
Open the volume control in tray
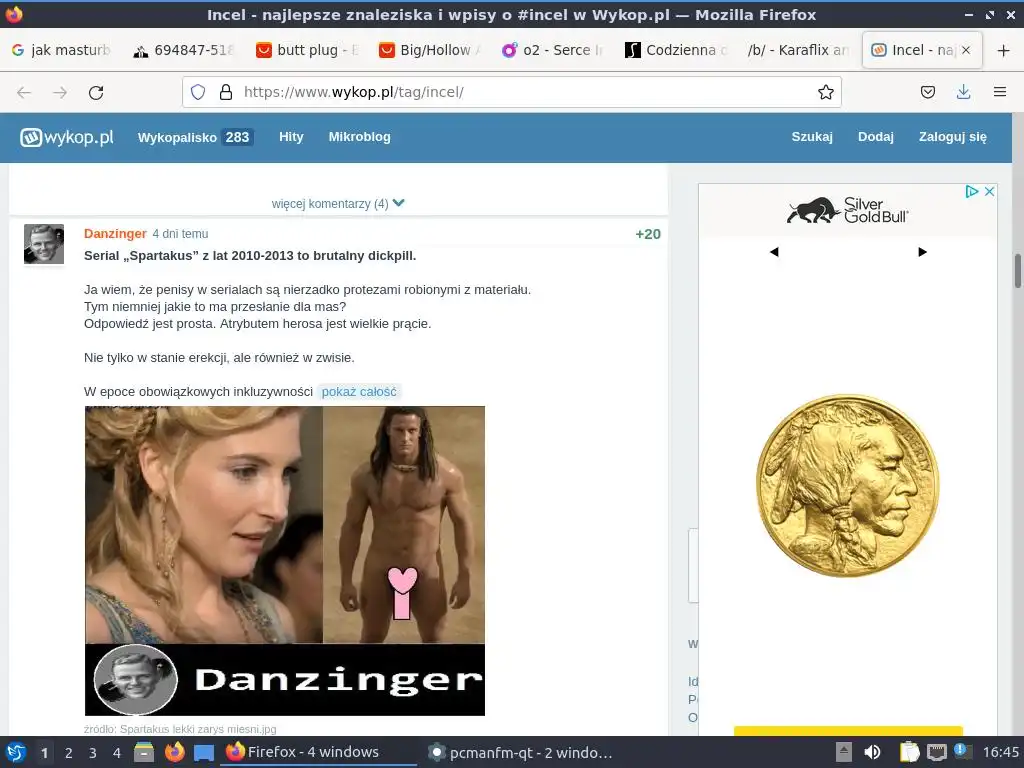tap(872, 752)
